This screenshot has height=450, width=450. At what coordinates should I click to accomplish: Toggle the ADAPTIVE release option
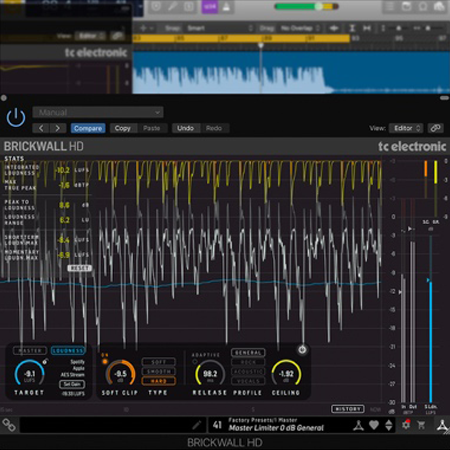[x=195, y=361]
